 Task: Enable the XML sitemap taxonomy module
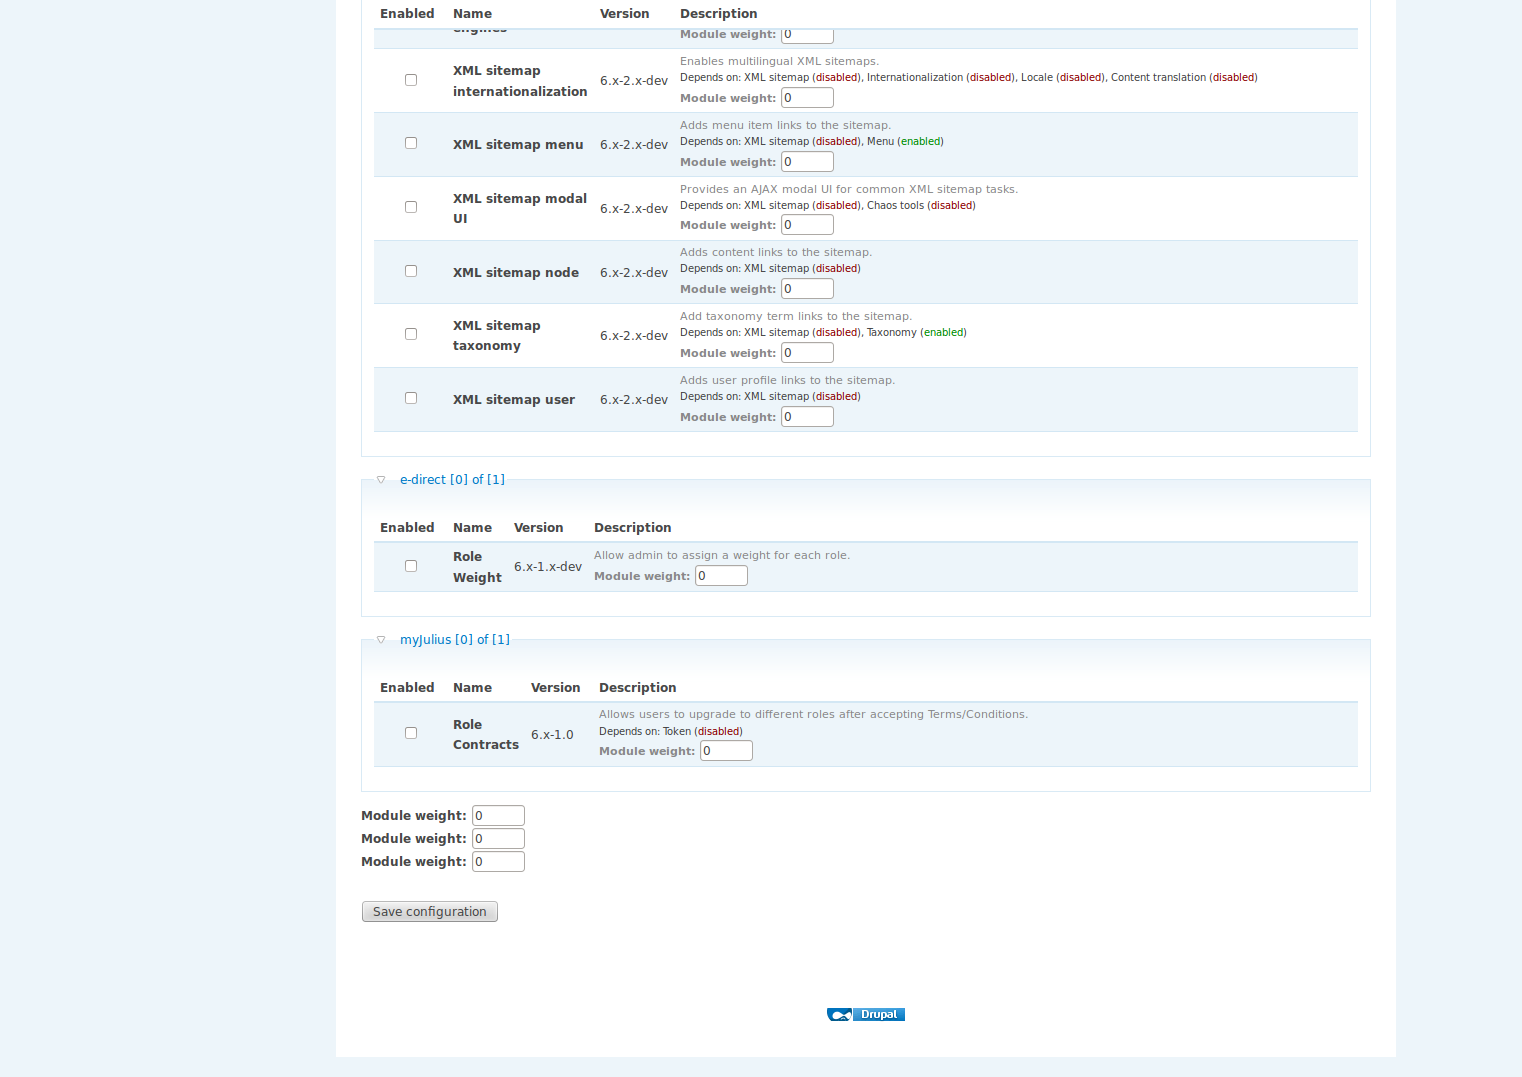coord(410,333)
